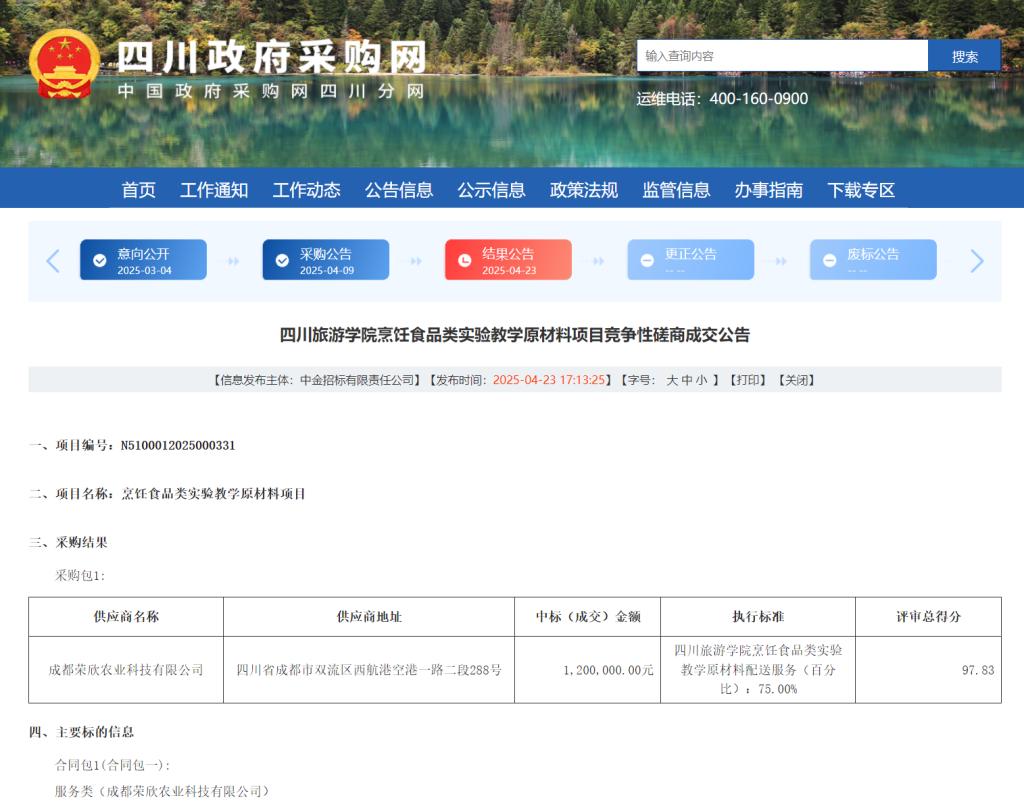
Task: Select the 采购公告 2025-04-09 step
Action: [x=326, y=260]
